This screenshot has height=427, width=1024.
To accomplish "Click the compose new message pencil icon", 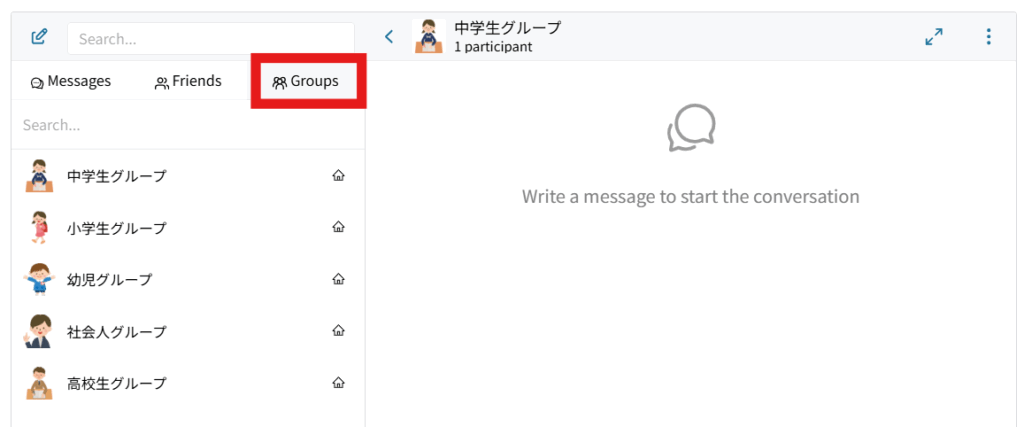I will [x=39, y=37].
